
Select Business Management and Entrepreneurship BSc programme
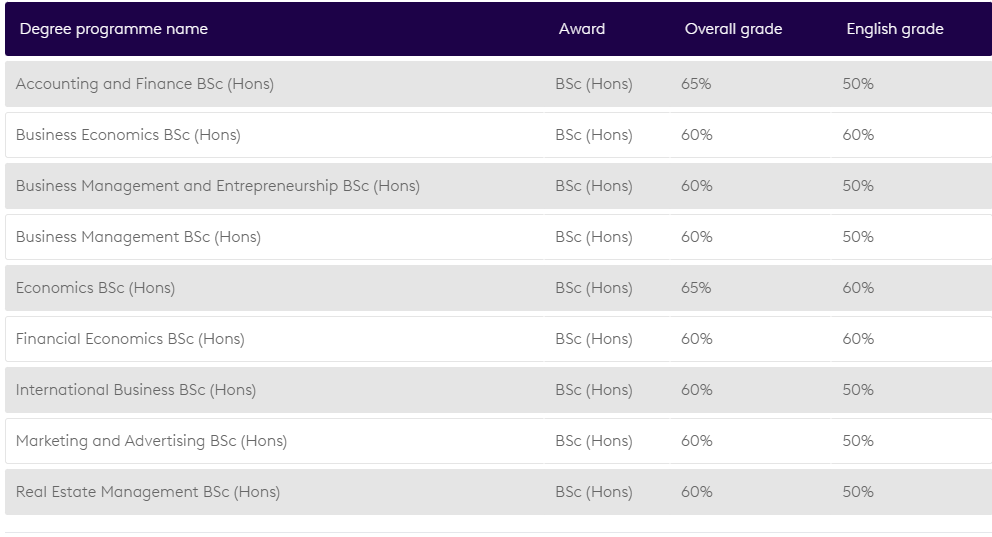point(218,186)
